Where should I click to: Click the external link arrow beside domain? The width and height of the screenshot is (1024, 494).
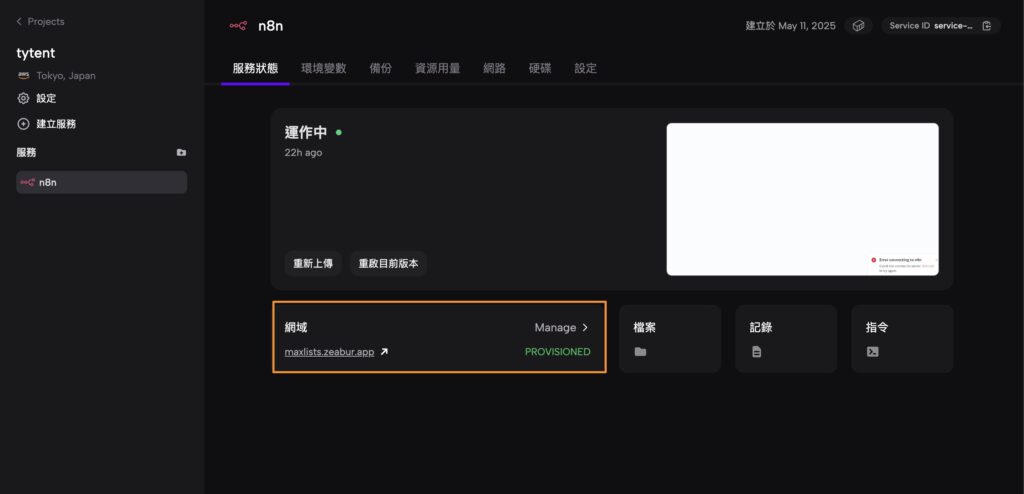tap(384, 352)
